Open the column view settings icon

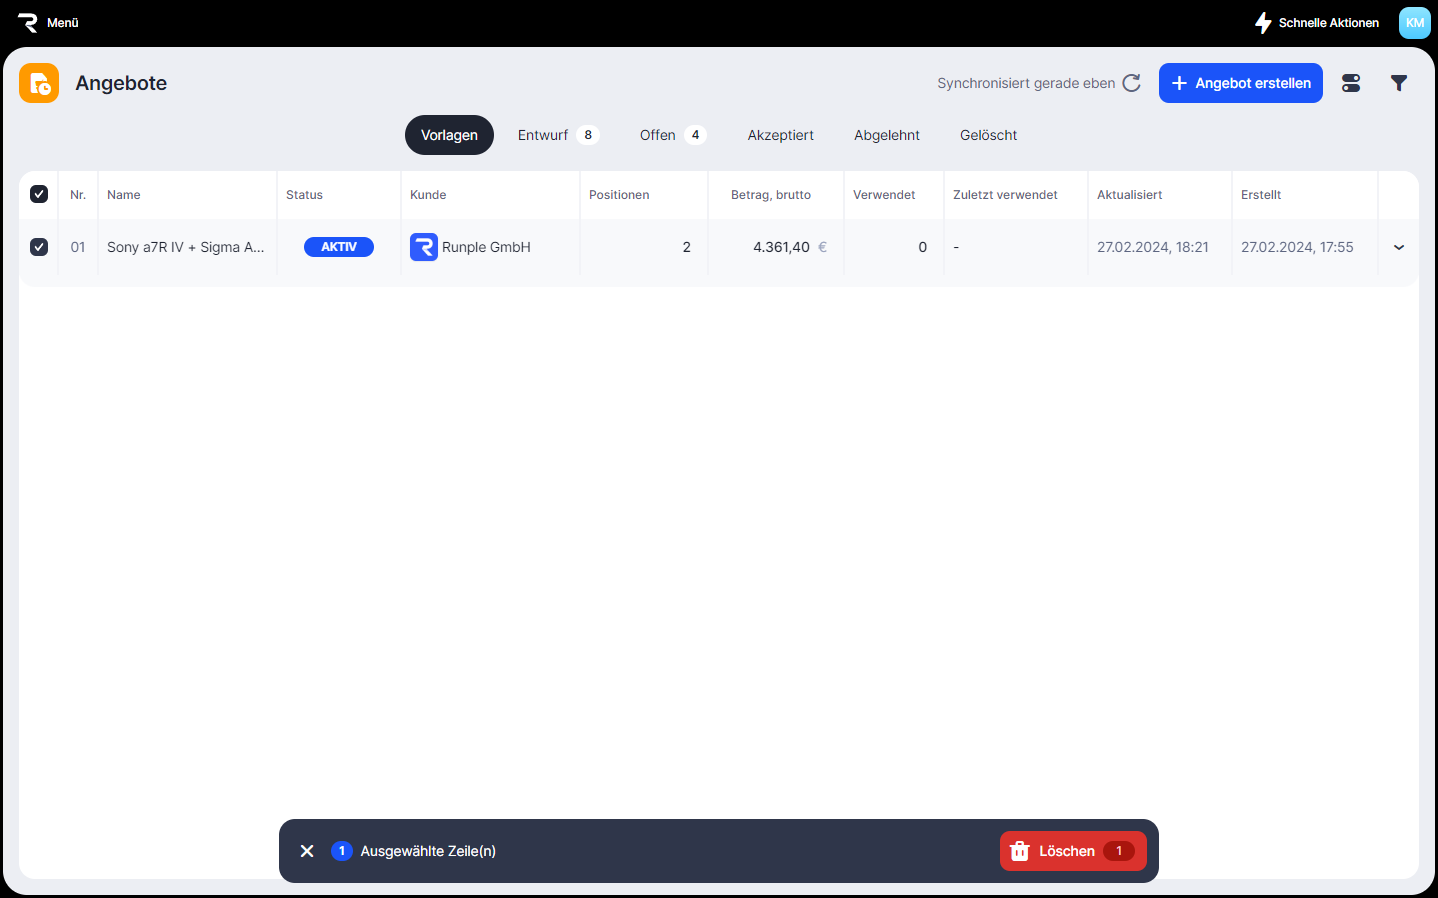click(1351, 83)
